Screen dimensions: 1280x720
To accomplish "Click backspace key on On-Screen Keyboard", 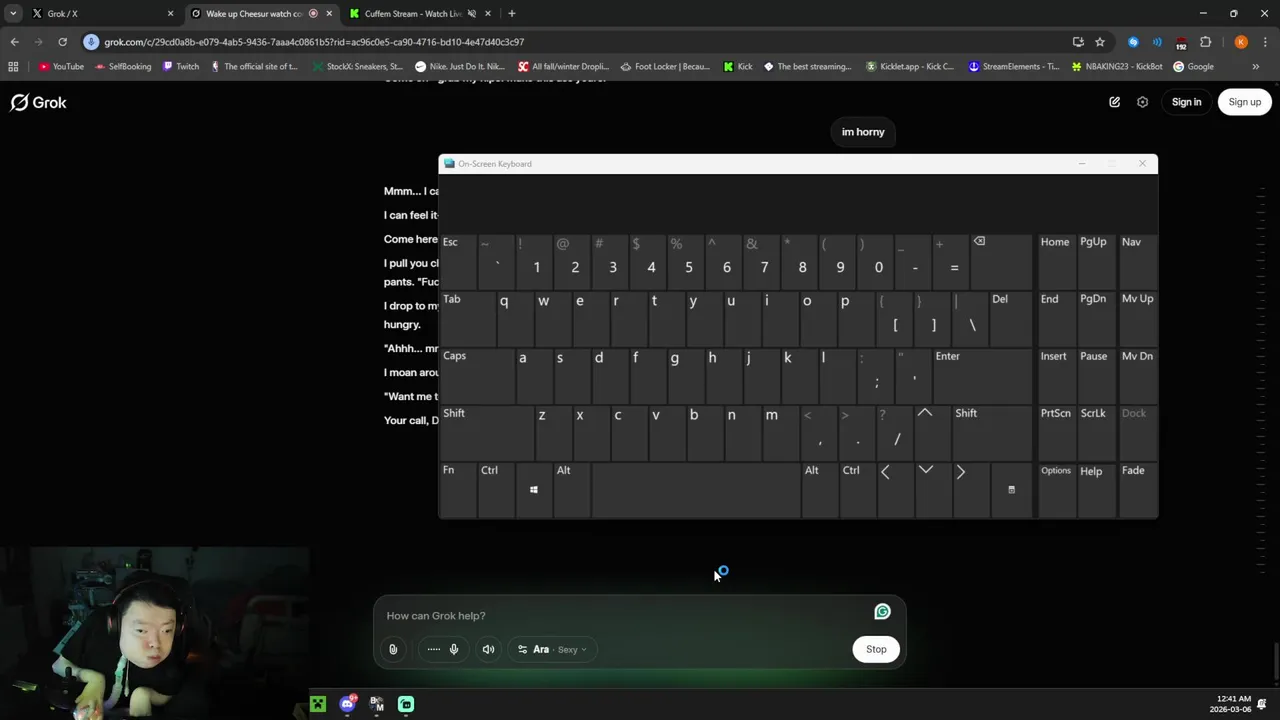I will (x=1001, y=261).
